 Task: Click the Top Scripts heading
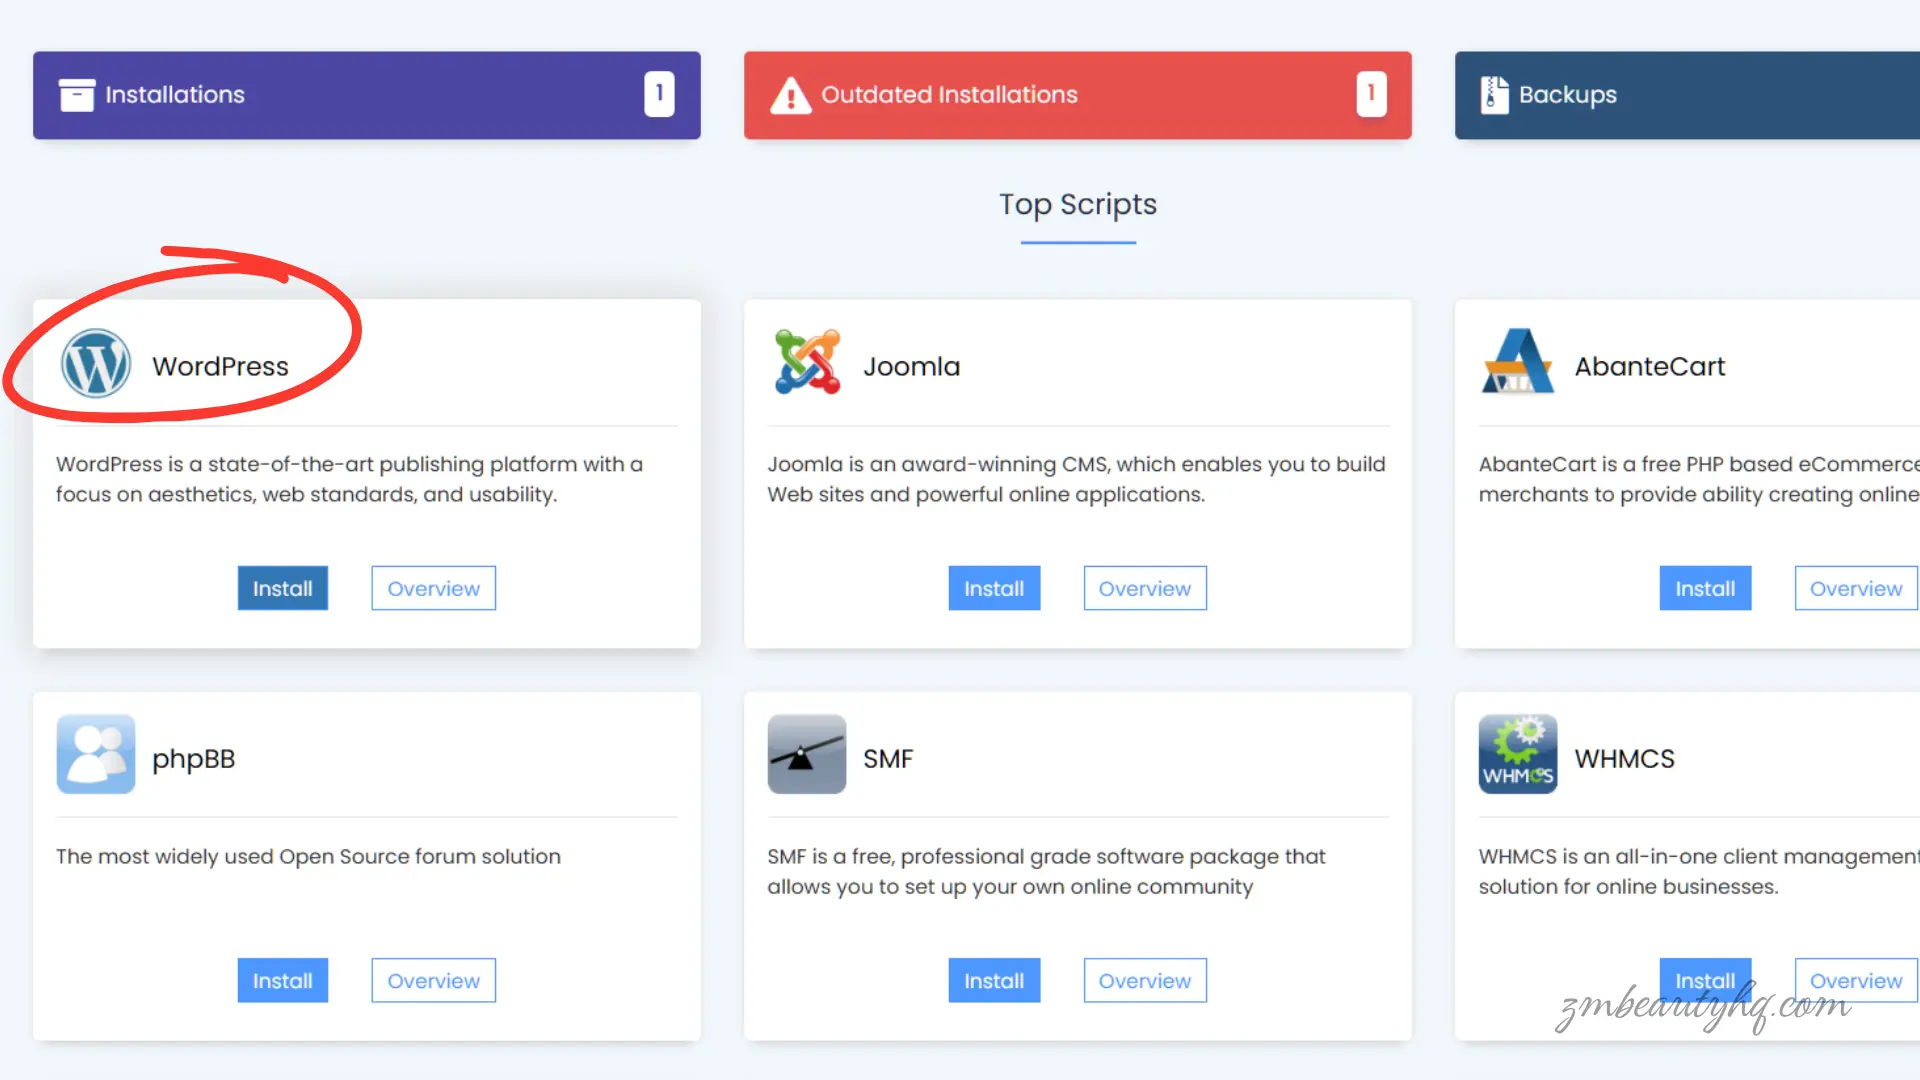pyautogui.click(x=1078, y=204)
